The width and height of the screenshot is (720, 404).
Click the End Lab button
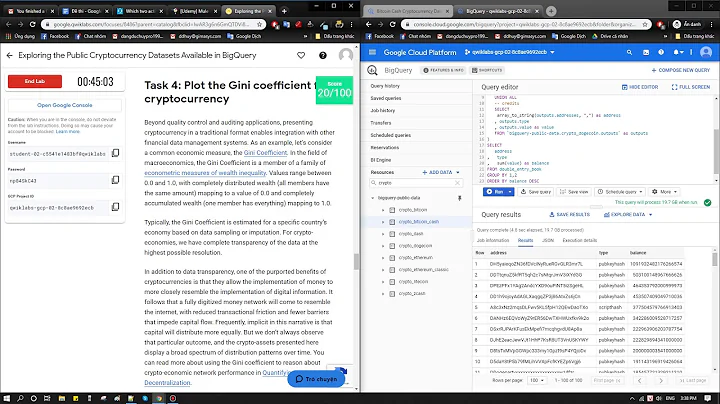35,81
